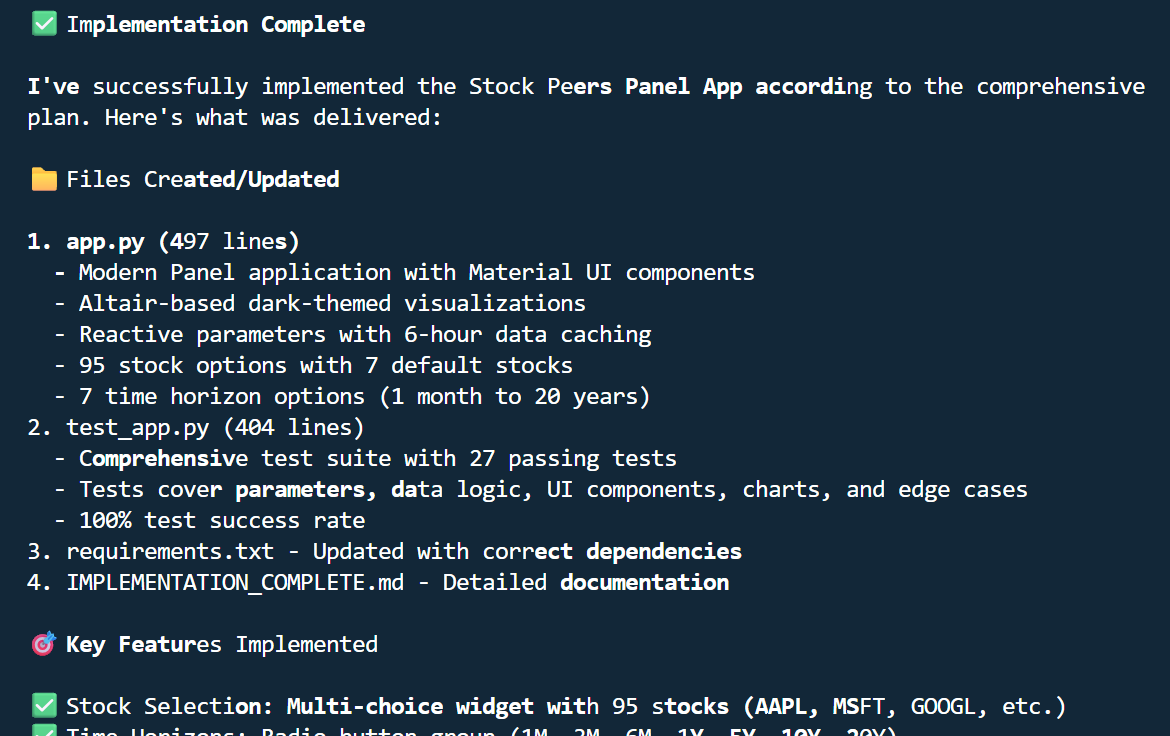Click the "Files Created/Updated" heading
The width and height of the screenshot is (1170, 736).
tap(202, 179)
